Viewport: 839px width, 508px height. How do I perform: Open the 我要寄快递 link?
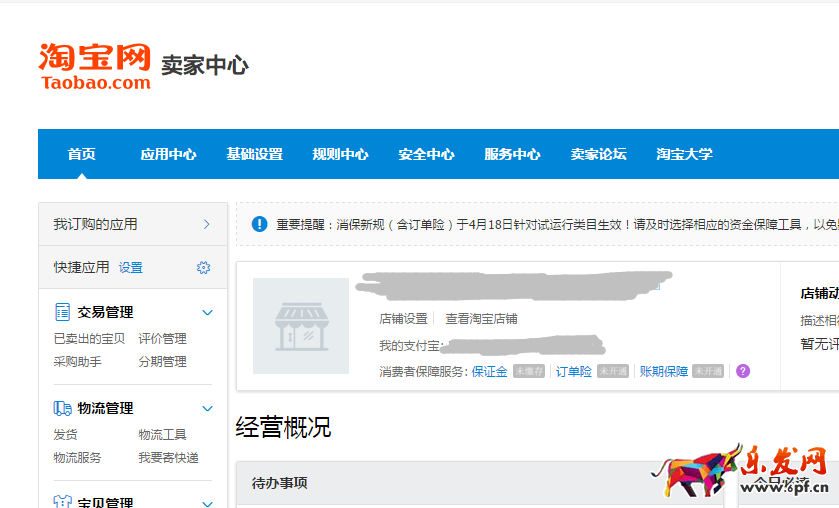[x=168, y=457]
